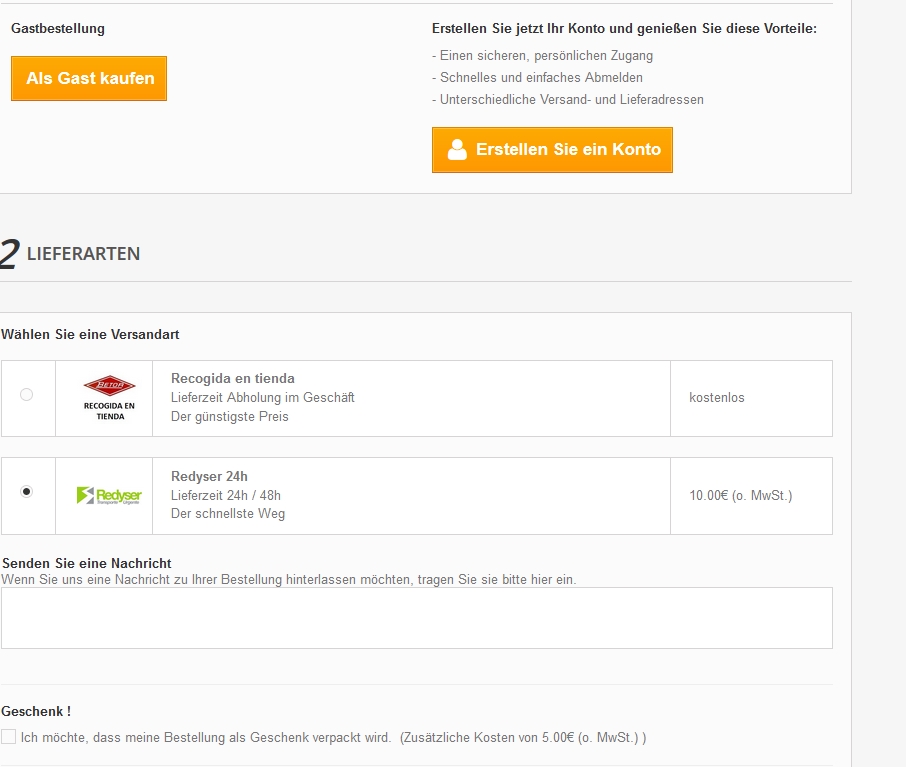Click the Gastbestellung heading
The width and height of the screenshot is (906, 767).
coord(58,29)
